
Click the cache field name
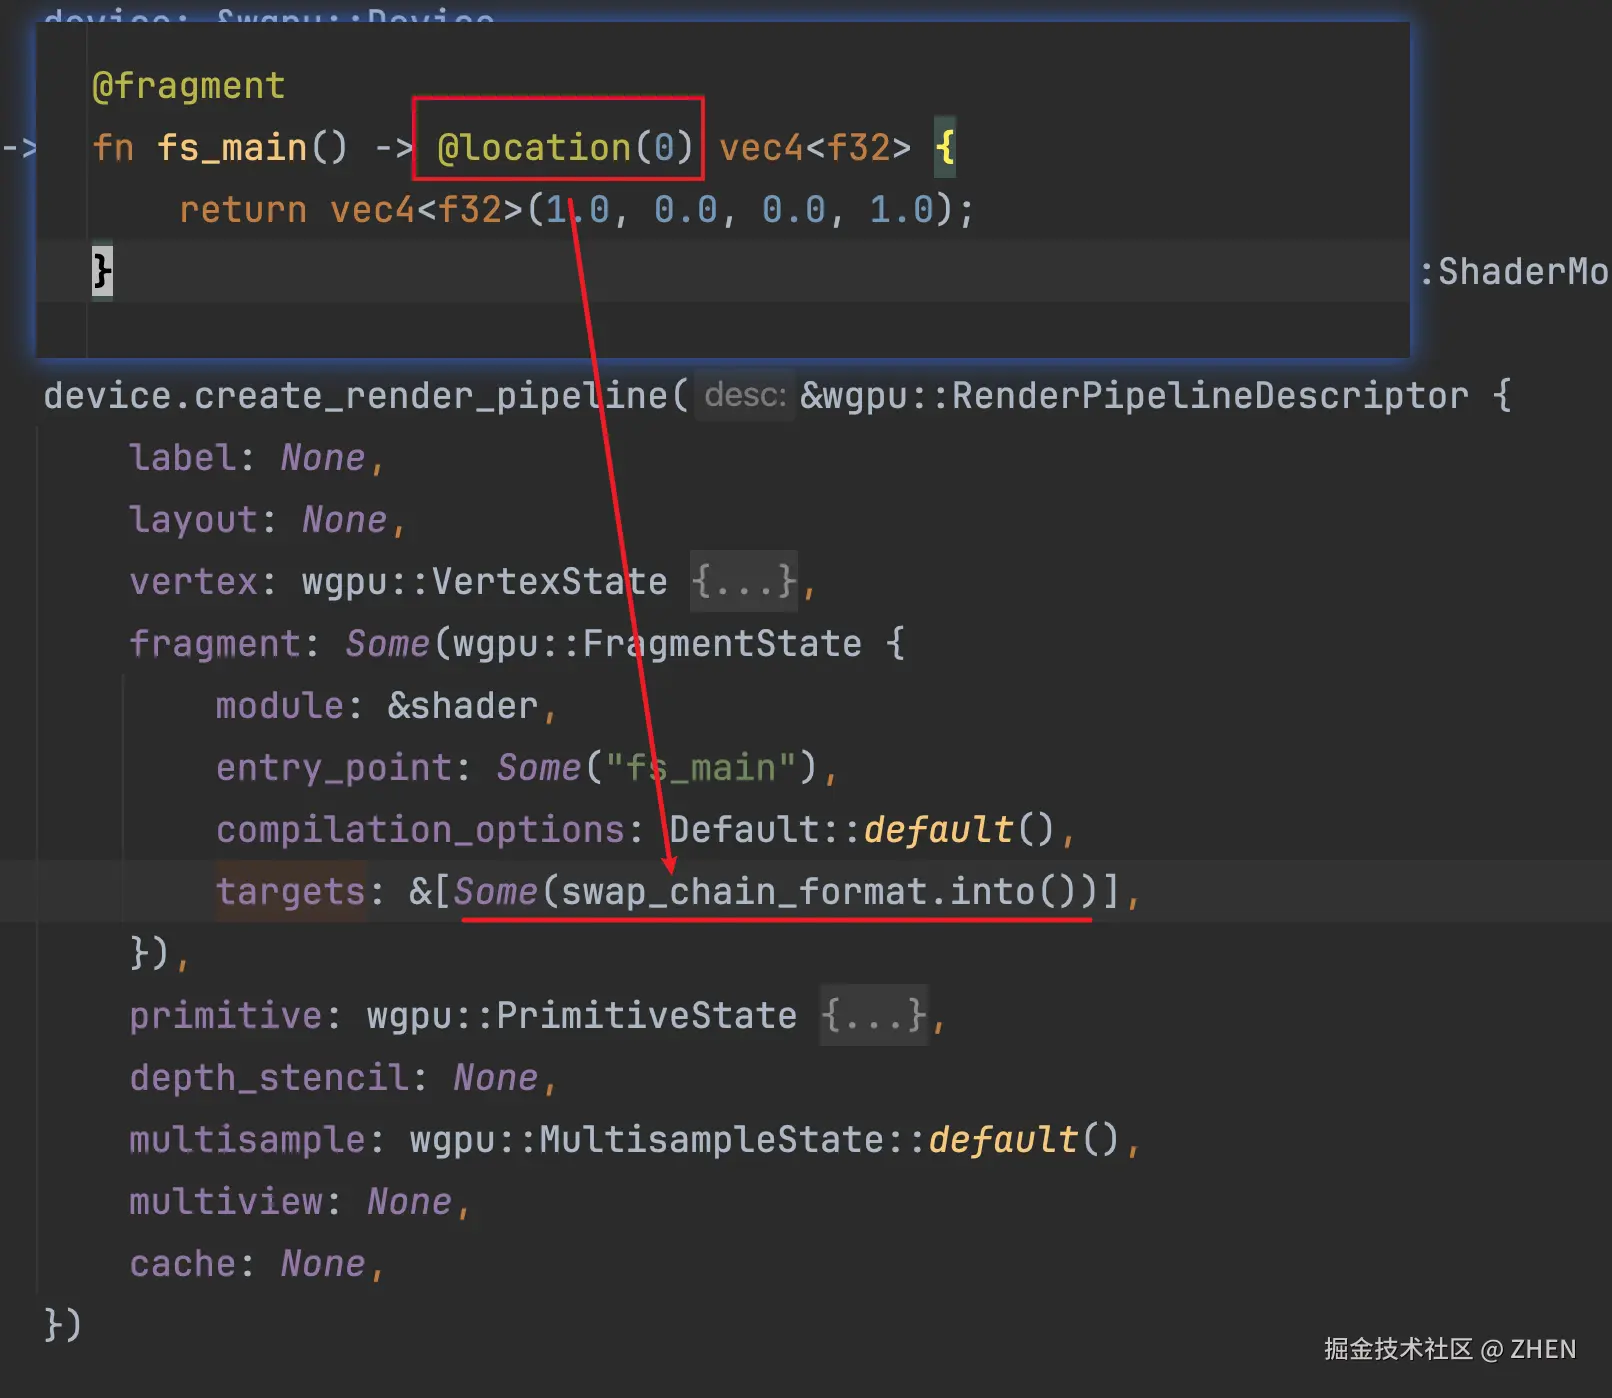(x=183, y=1264)
